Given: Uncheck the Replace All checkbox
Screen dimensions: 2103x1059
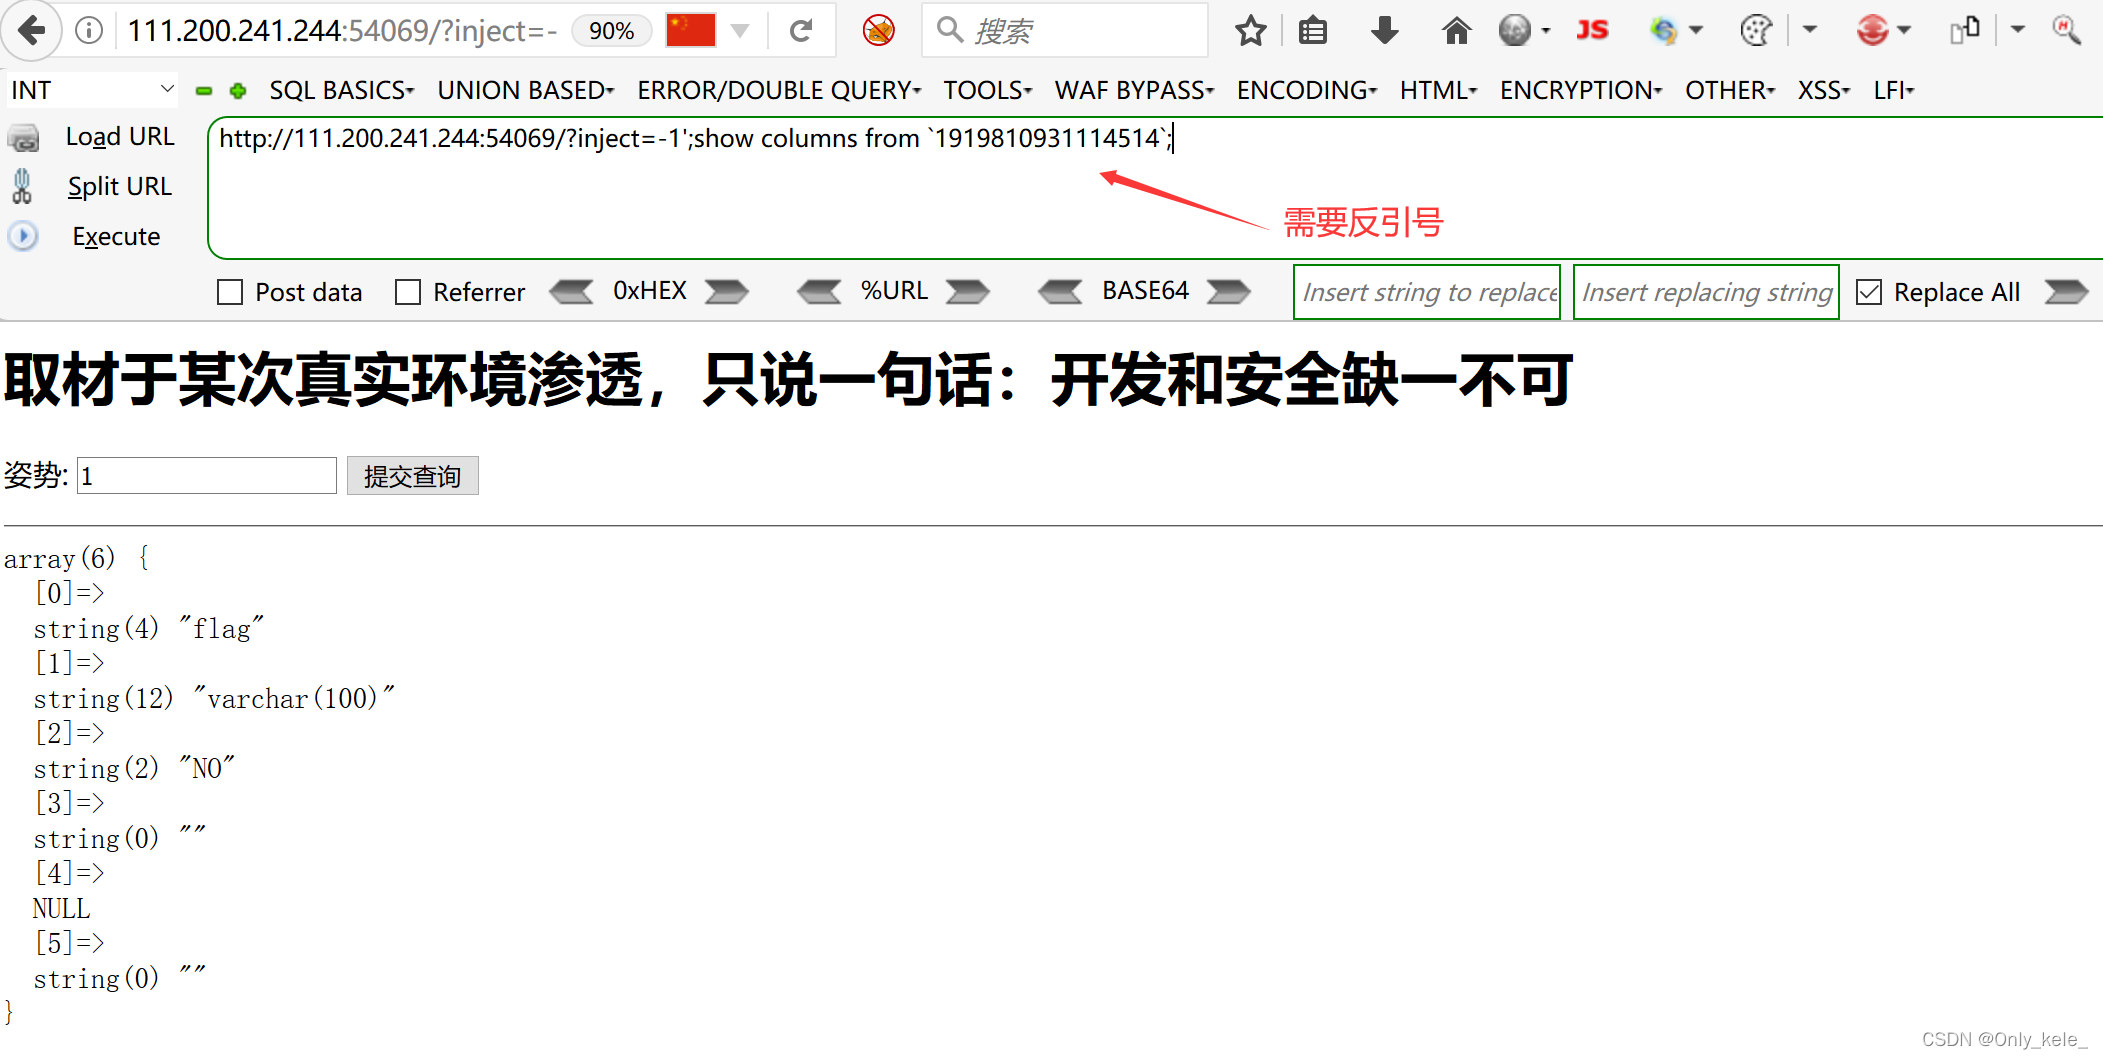Looking at the screenshot, I should [1869, 292].
